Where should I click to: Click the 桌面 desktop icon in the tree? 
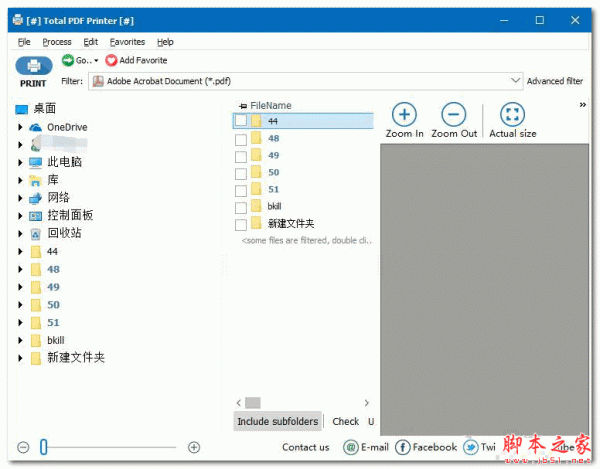[22, 110]
